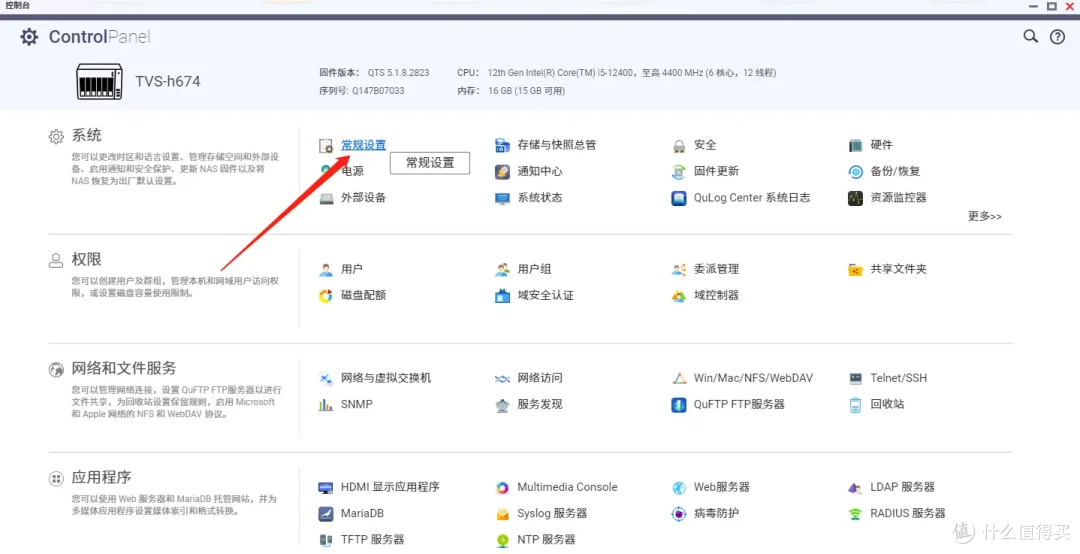Click the serial number text Q147B07033

coord(378,90)
